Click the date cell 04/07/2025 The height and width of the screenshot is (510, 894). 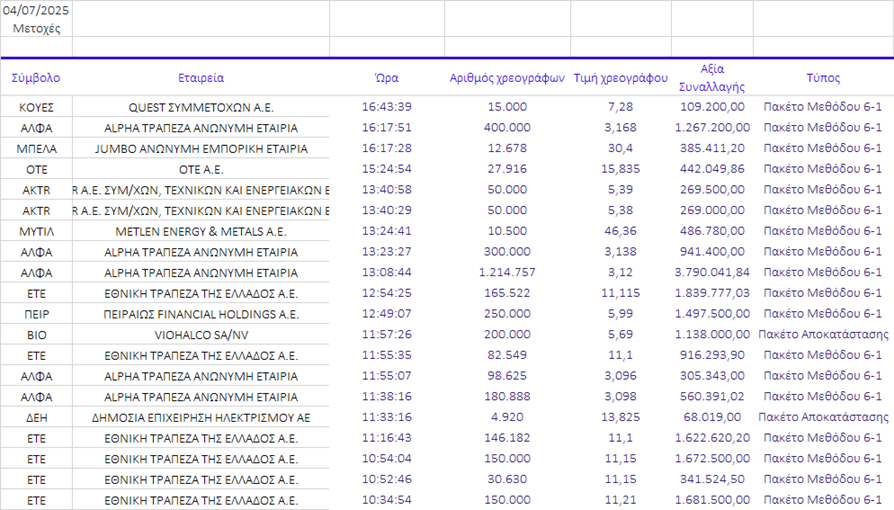pyautogui.click(x=36, y=10)
